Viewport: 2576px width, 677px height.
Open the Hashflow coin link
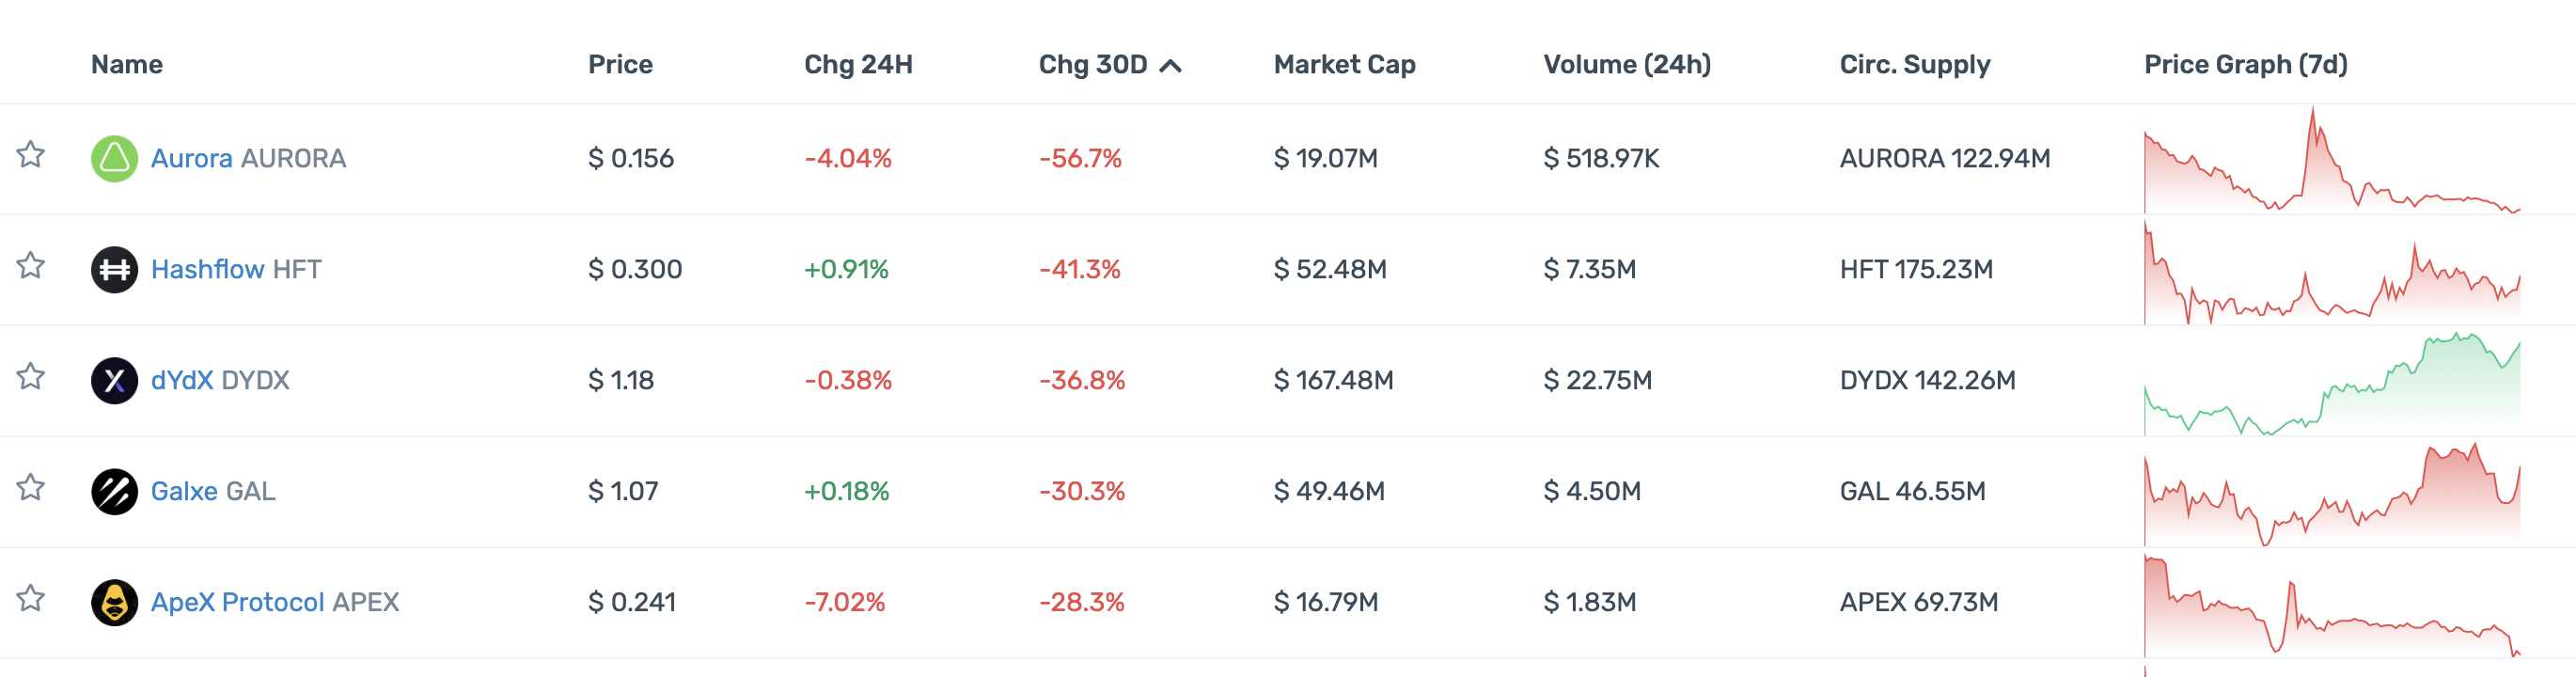pos(207,269)
